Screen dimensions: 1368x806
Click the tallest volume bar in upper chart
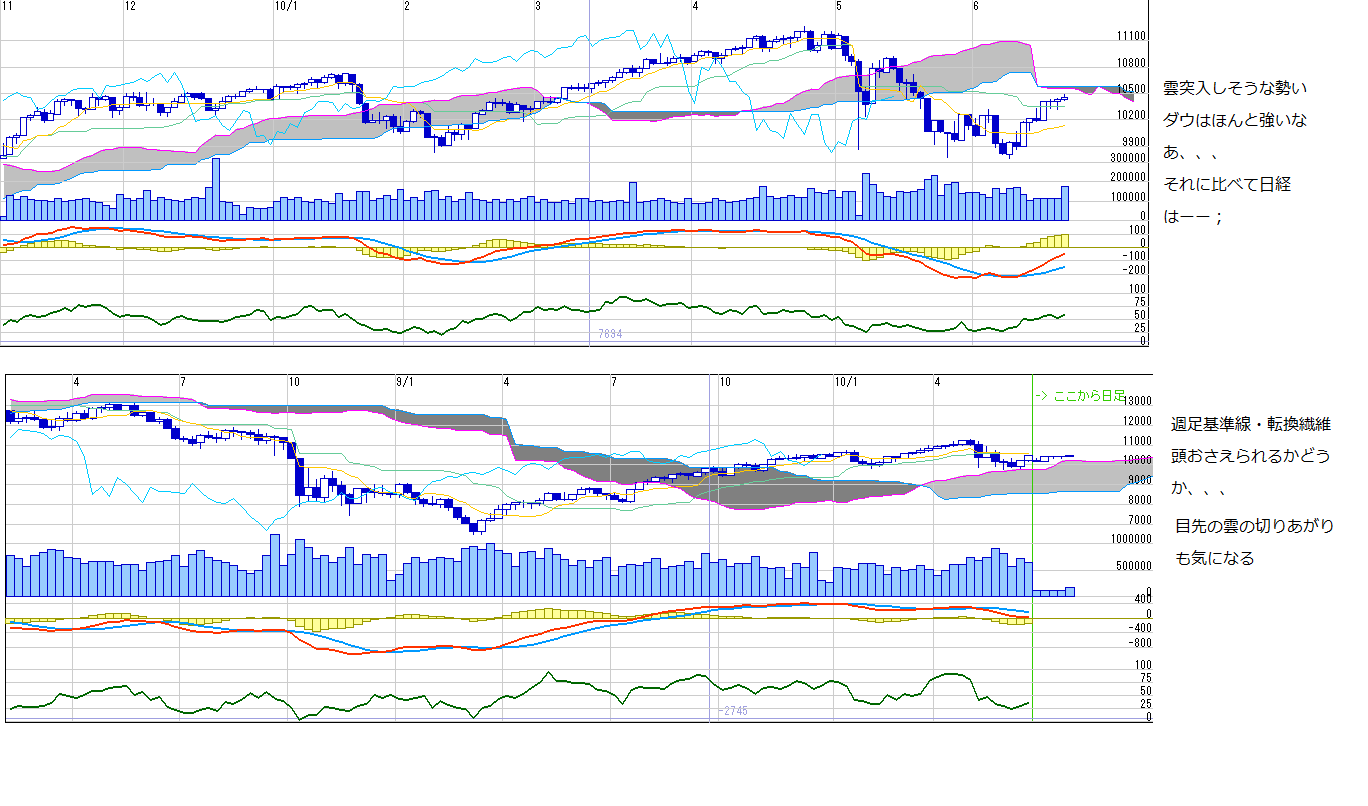(215, 190)
